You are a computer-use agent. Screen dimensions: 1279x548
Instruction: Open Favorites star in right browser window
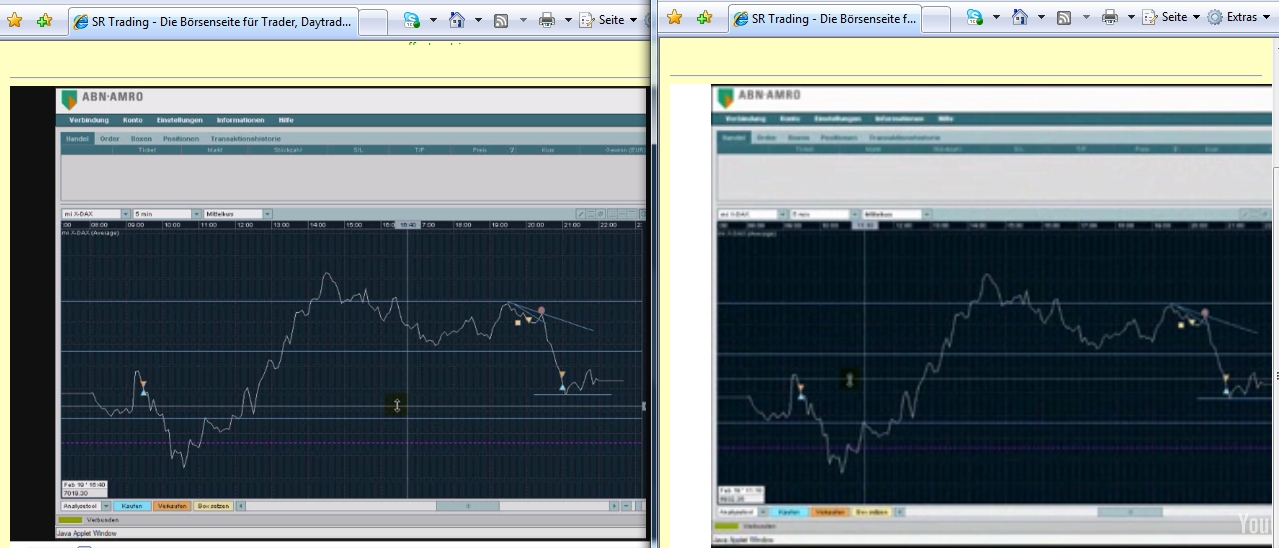(675, 17)
